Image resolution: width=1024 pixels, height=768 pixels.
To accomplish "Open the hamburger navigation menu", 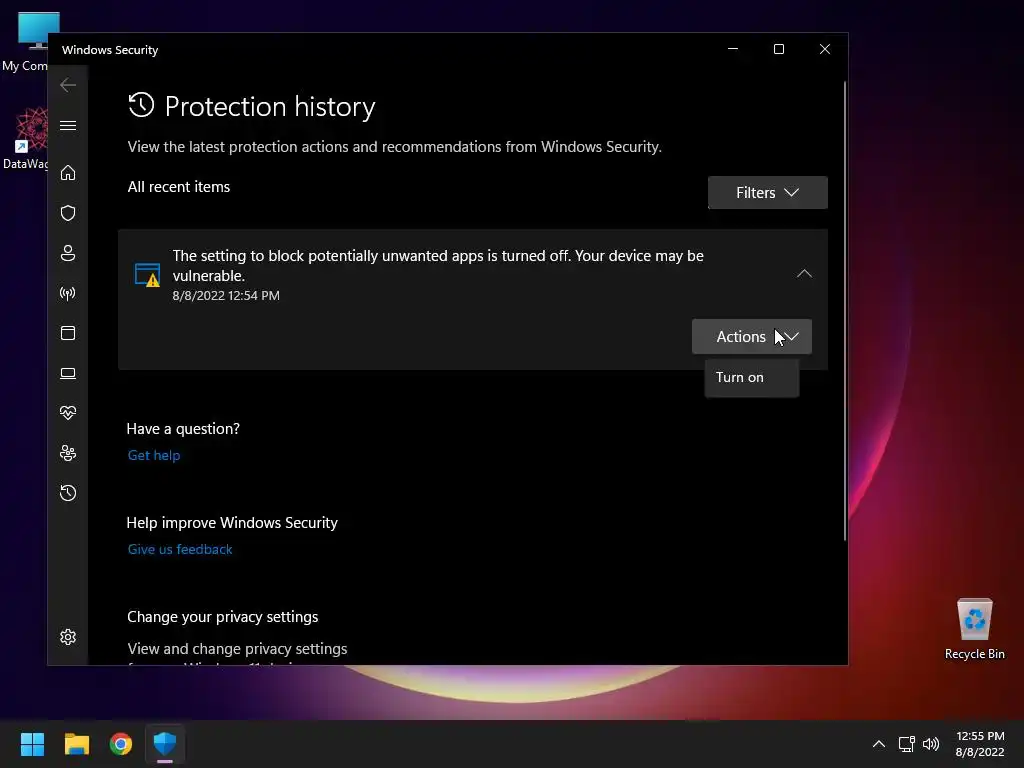I will pyautogui.click(x=68, y=125).
